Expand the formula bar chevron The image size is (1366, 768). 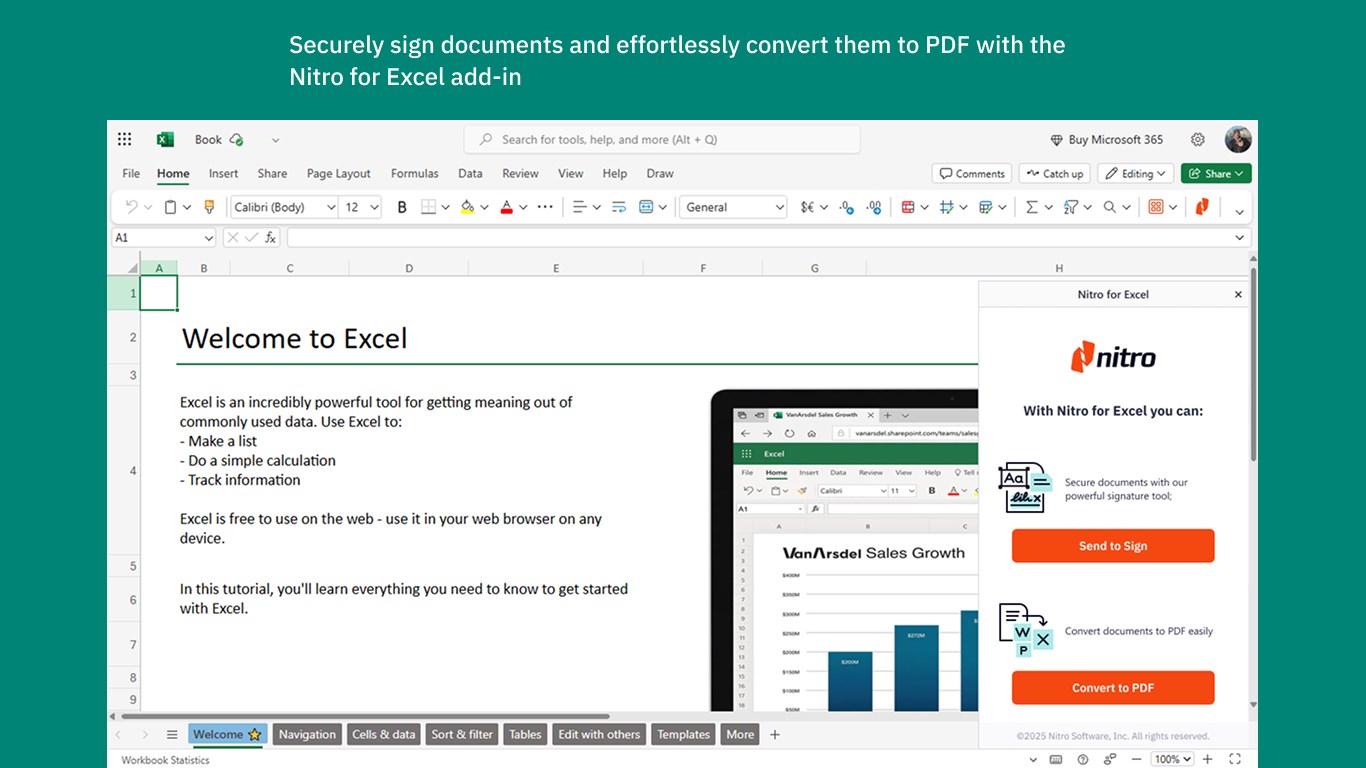point(1241,238)
